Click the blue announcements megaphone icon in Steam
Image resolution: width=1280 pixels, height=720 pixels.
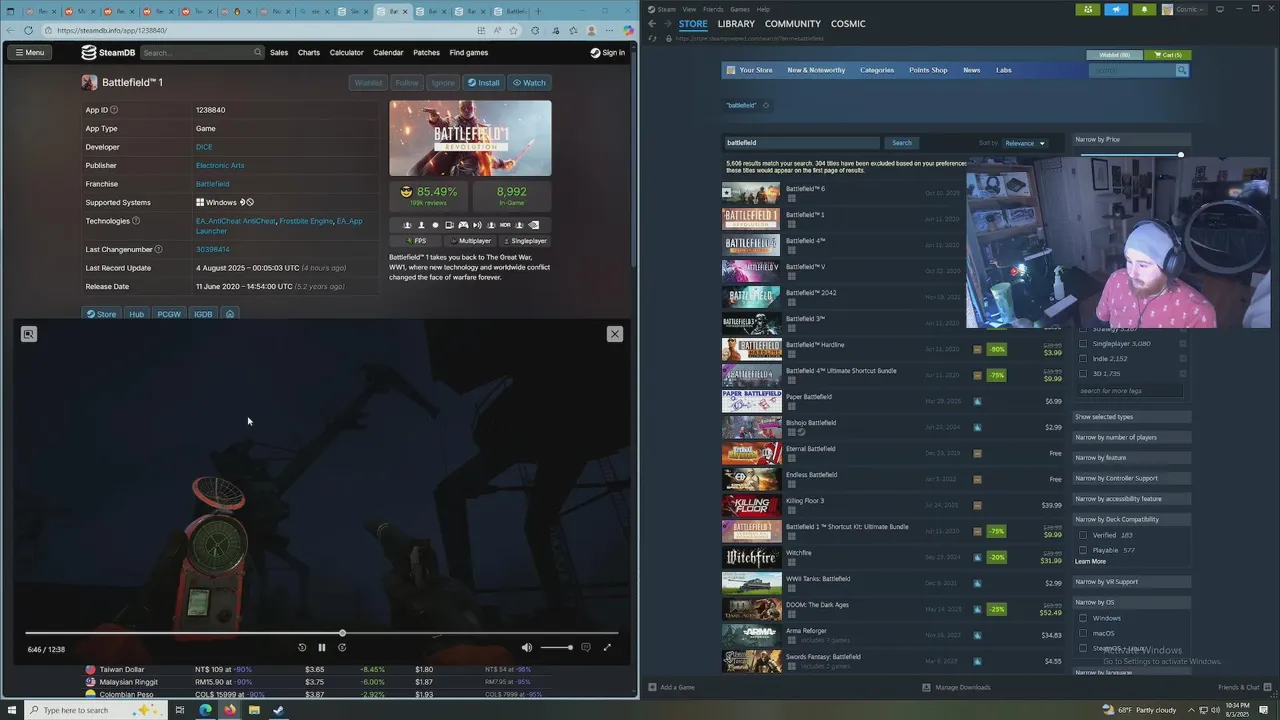1117,9
